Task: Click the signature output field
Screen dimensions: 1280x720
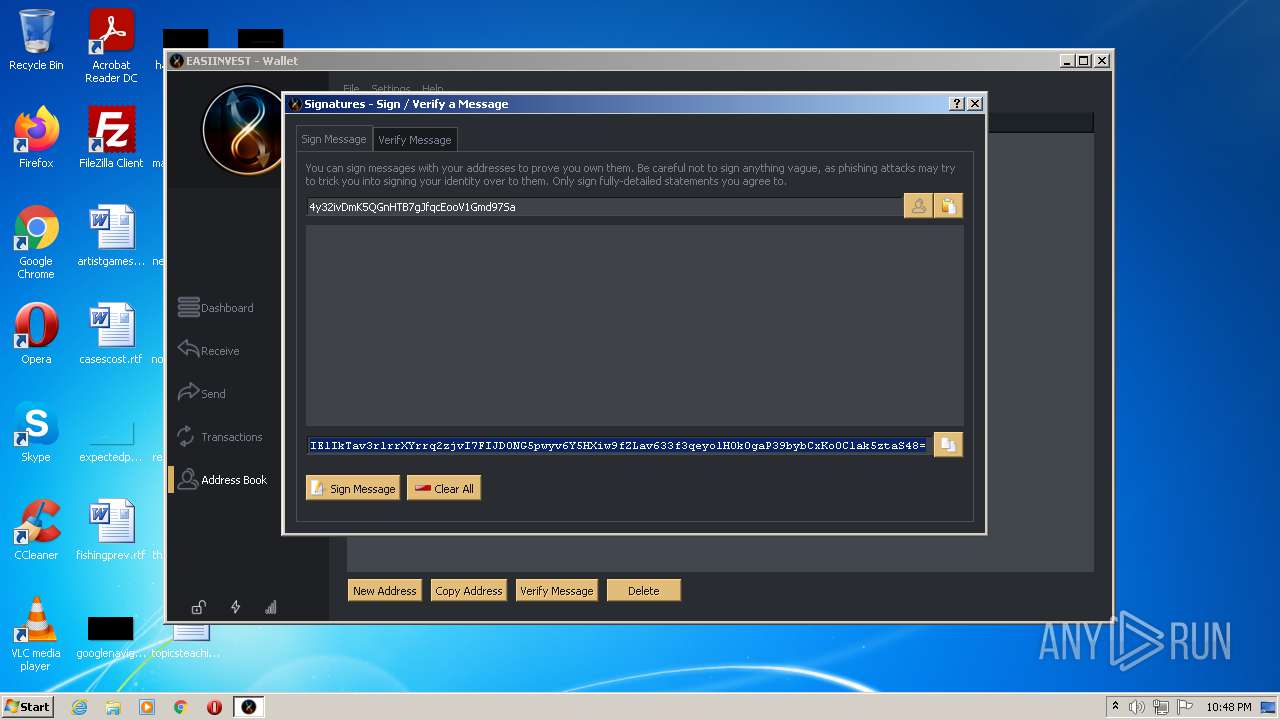Action: 619,445
